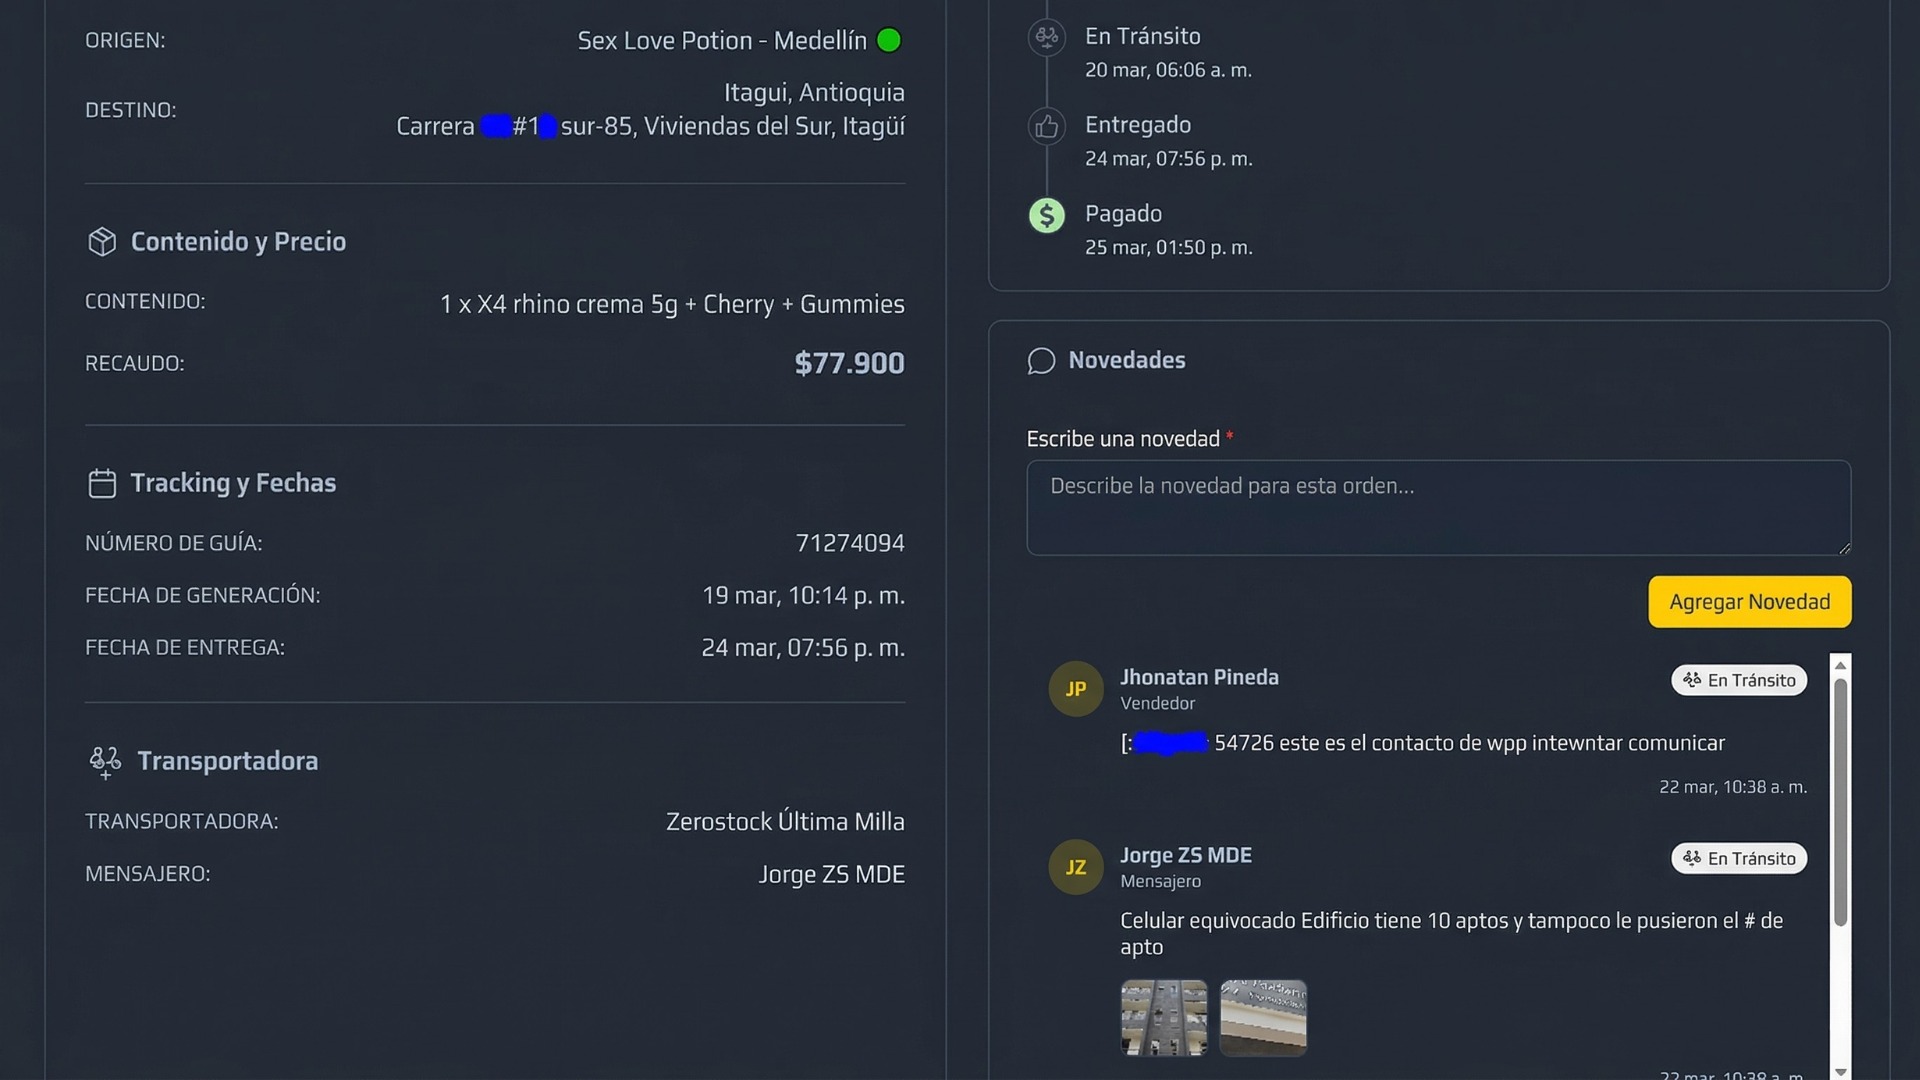Click En Tránsito badge on Jorge's note
This screenshot has width=1920, height=1080.
click(x=1738, y=858)
